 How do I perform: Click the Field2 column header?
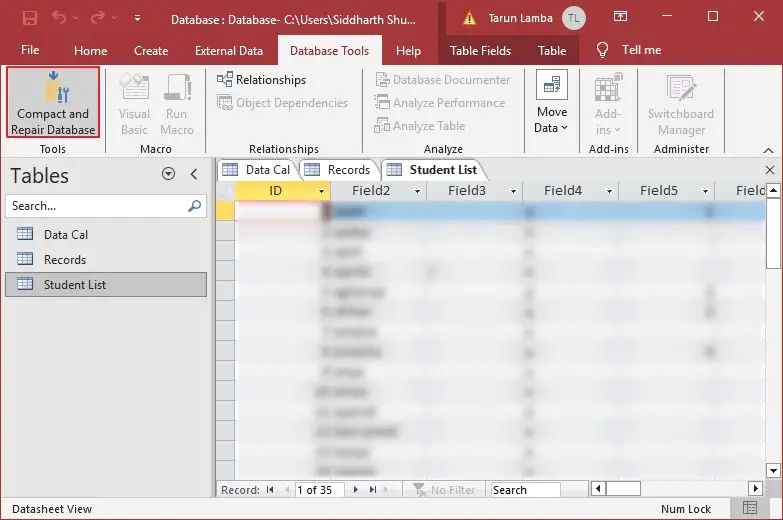(x=379, y=191)
